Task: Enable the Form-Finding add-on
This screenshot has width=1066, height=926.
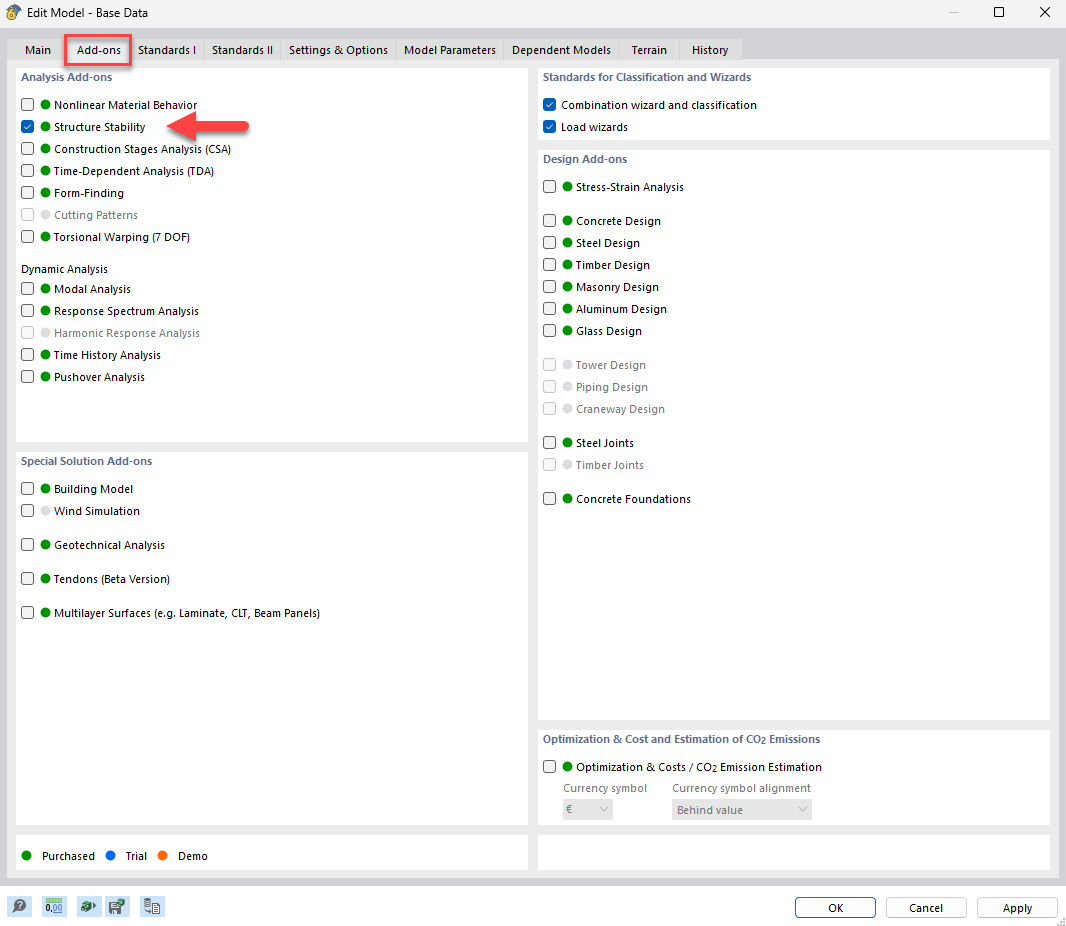Action: [27, 193]
